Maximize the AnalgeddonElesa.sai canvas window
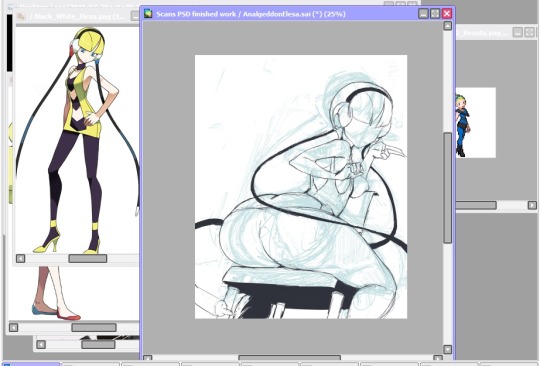This screenshot has width=540, height=366. coord(435,14)
